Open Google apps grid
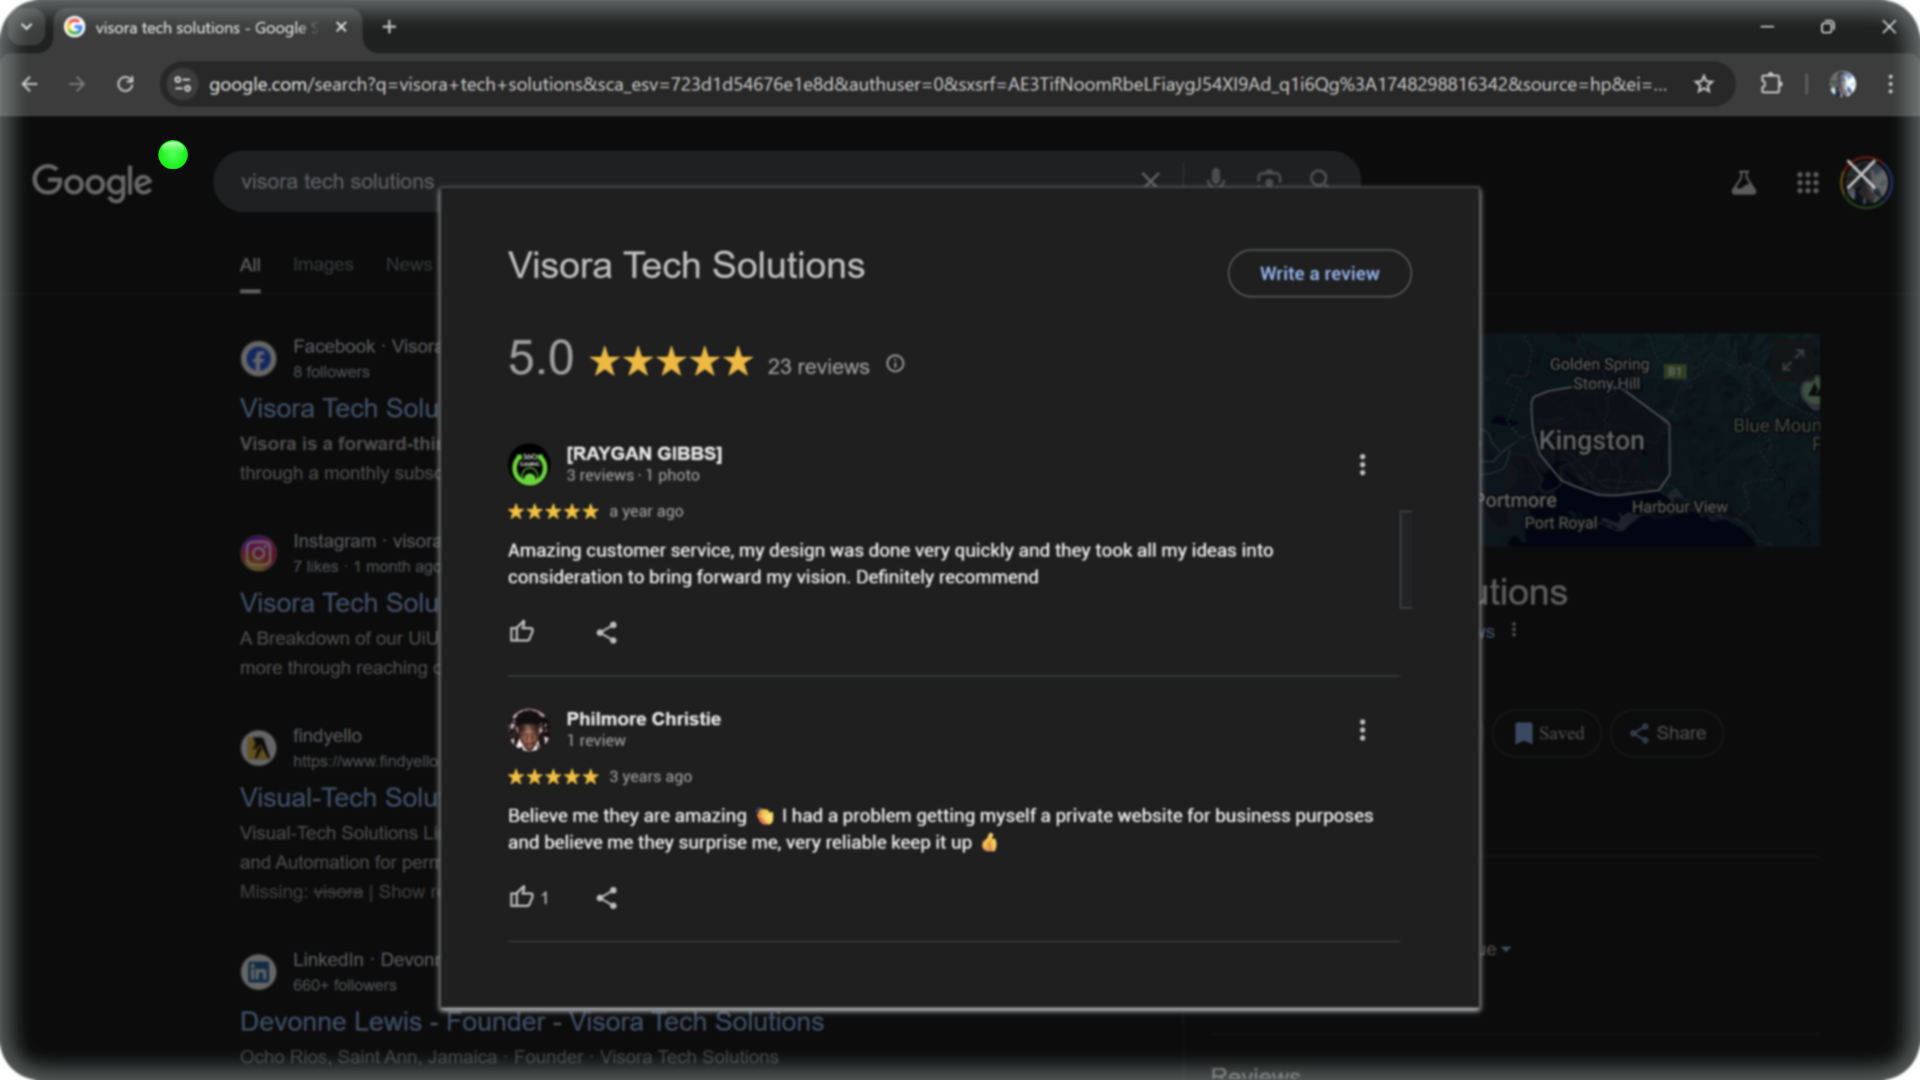The height and width of the screenshot is (1080, 1920). pyautogui.click(x=1807, y=182)
